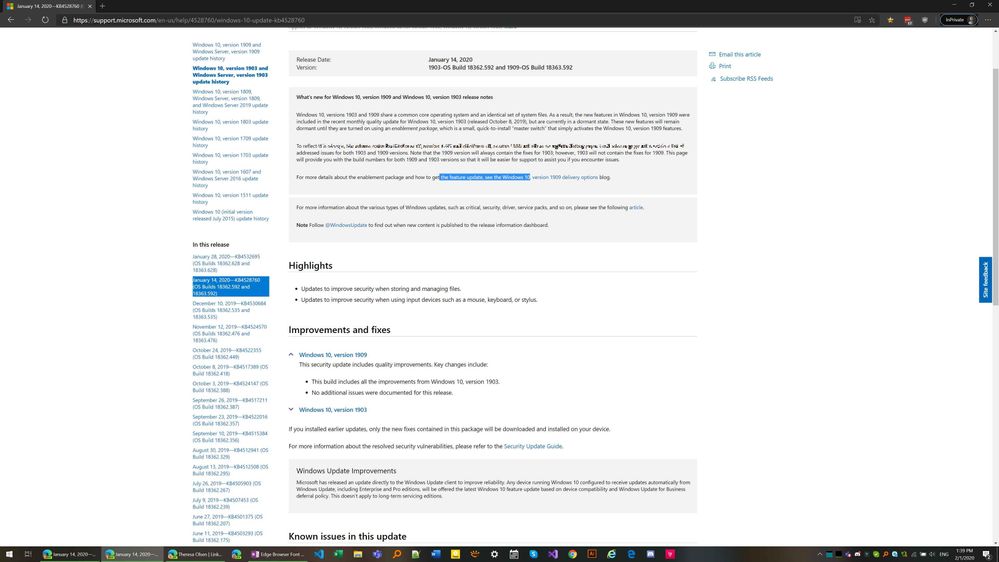Image resolution: width=999 pixels, height=562 pixels.
Task: Add this page to favorites star
Action: tap(872, 20)
